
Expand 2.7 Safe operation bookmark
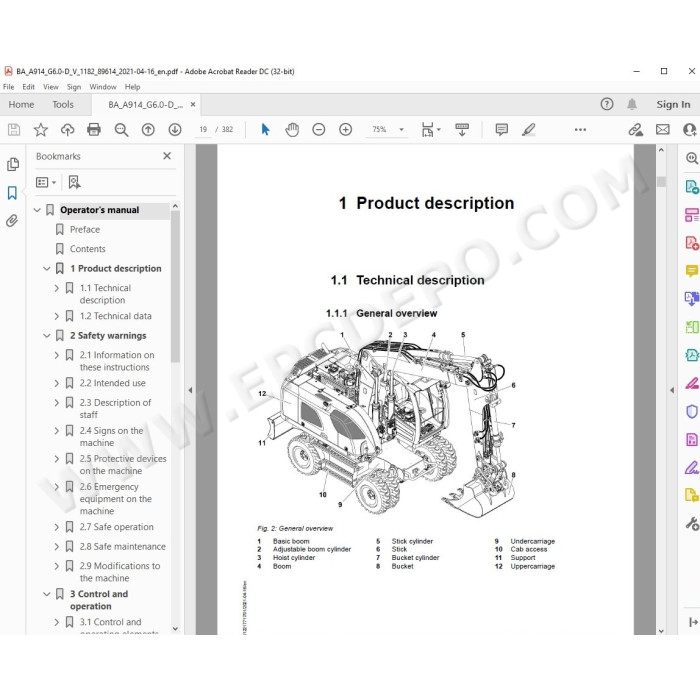tap(57, 527)
